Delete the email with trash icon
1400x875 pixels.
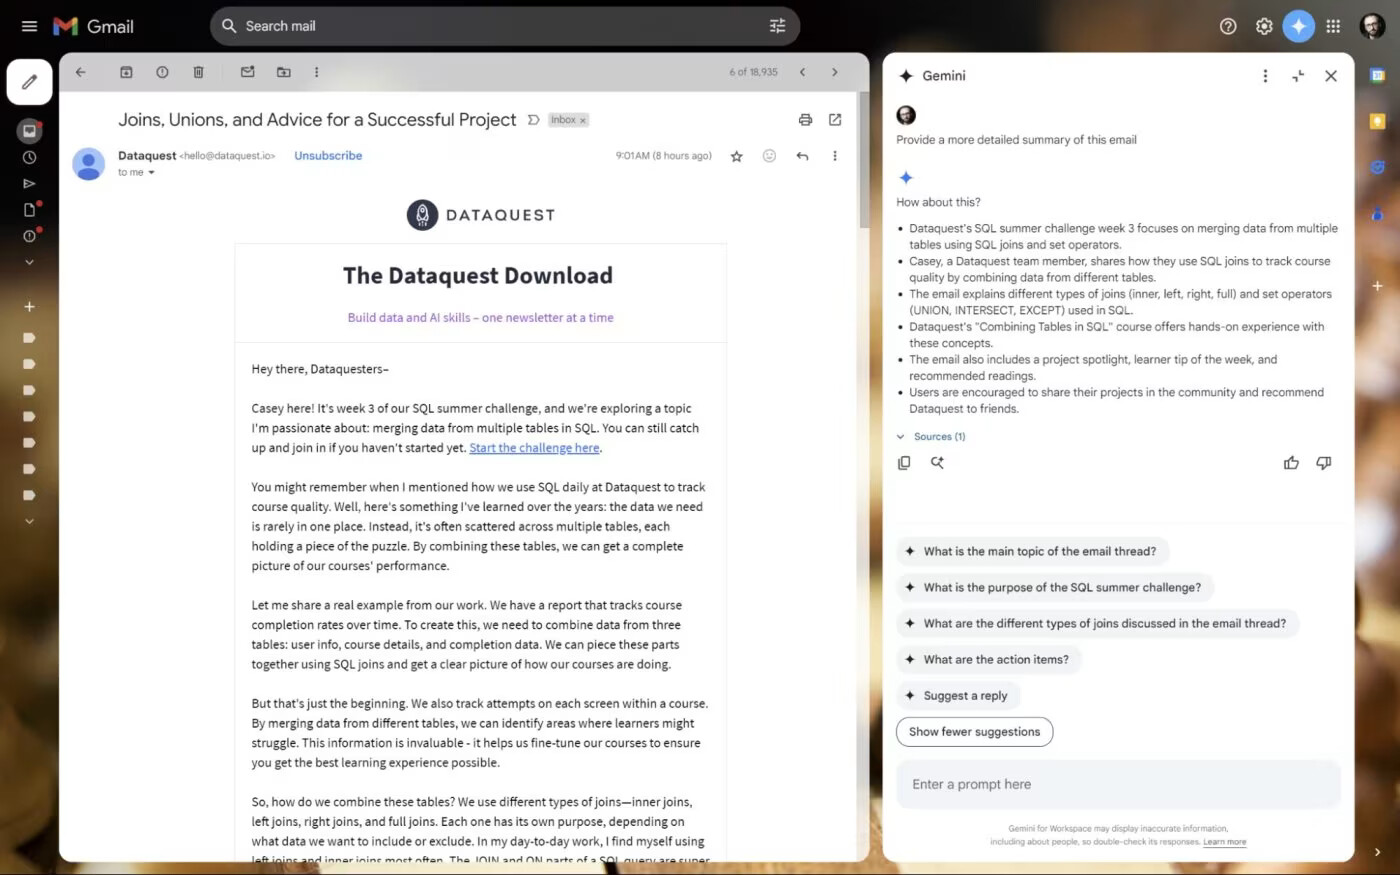point(198,72)
